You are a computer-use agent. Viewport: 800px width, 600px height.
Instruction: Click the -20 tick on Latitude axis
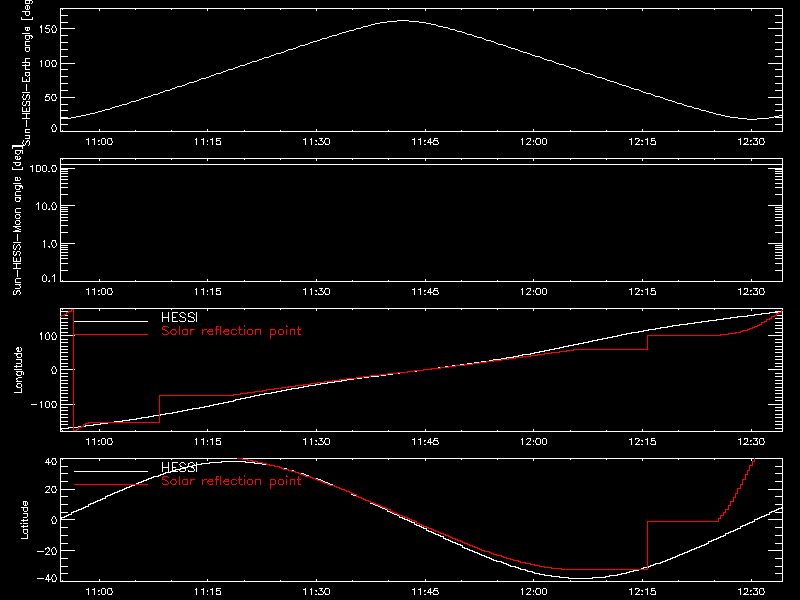pyautogui.click(x=47, y=551)
